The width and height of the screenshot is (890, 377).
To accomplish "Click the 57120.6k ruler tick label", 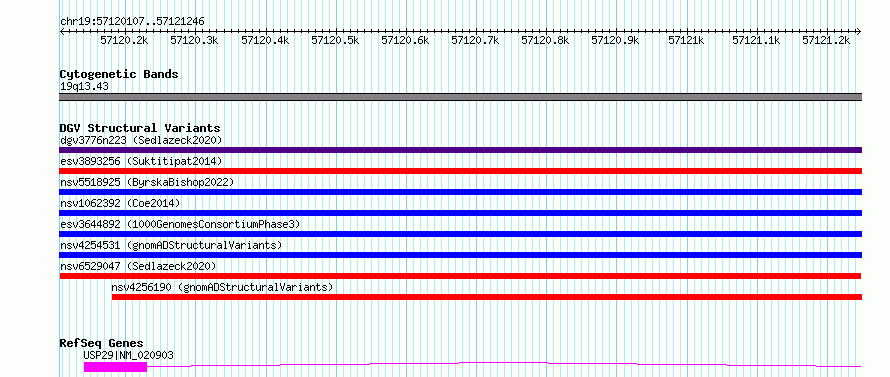I will click(x=405, y=40).
